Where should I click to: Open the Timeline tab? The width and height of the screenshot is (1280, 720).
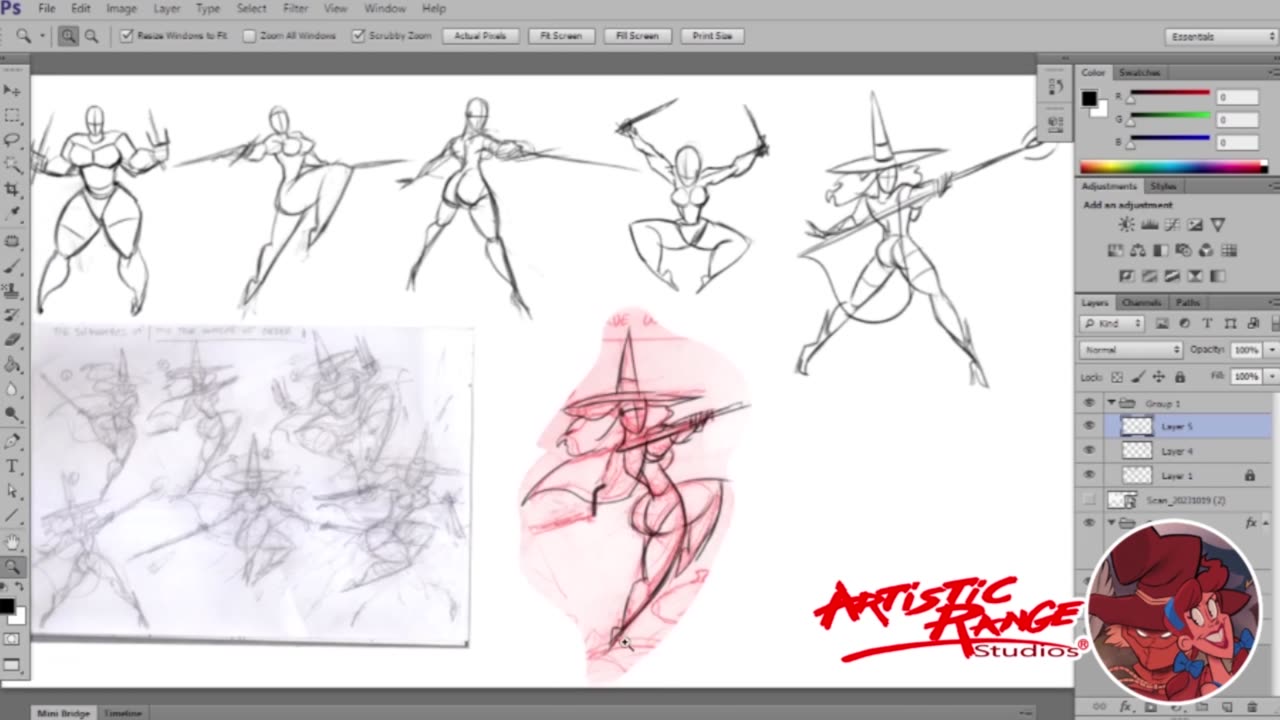click(123, 713)
